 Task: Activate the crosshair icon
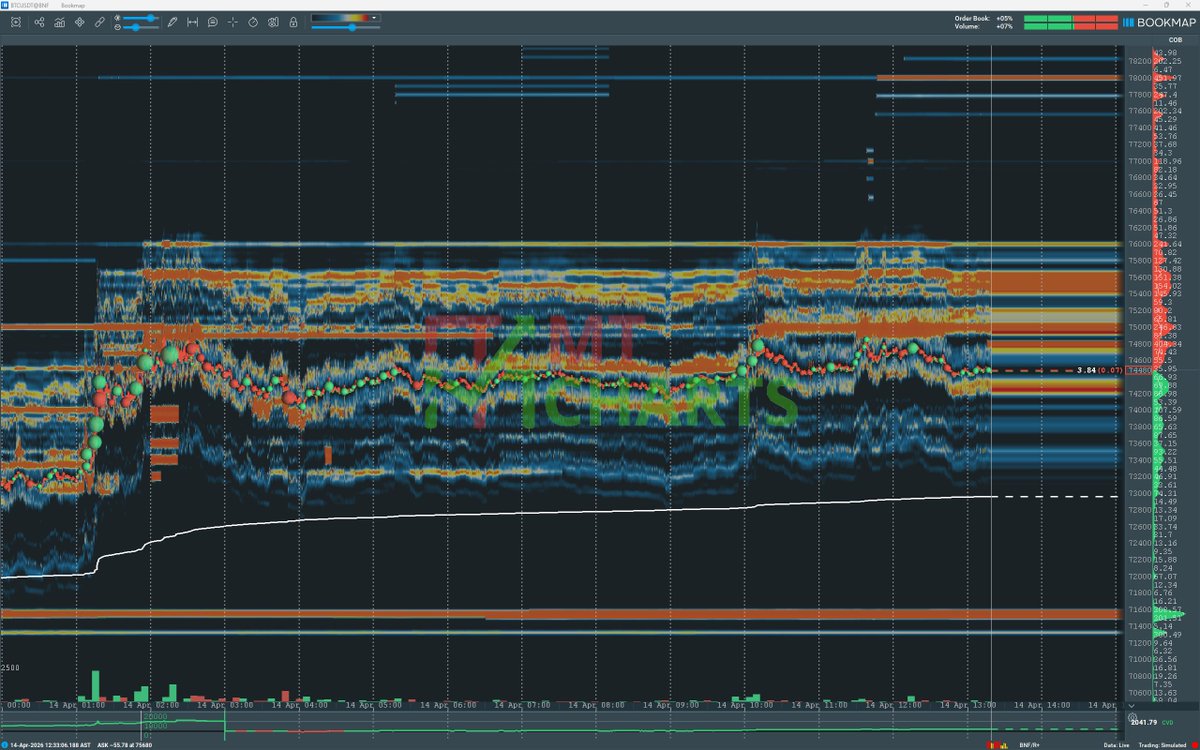[232, 21]
